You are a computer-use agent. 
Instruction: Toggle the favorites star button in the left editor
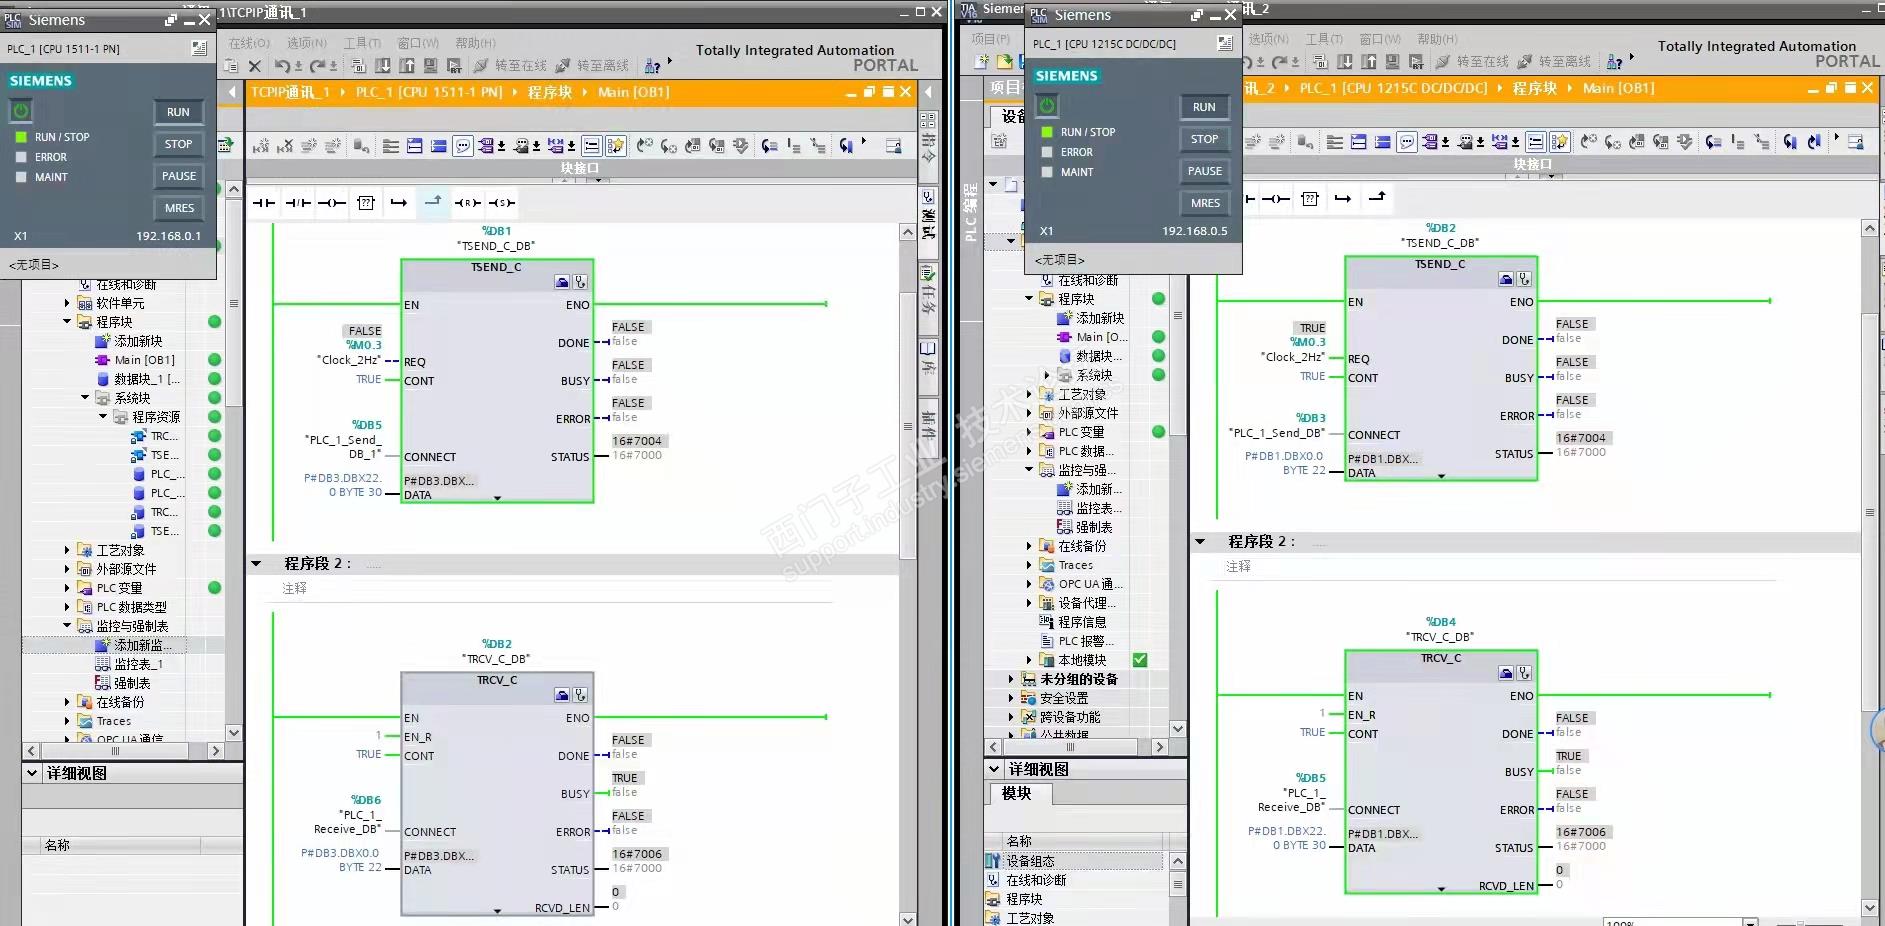[616, 146]
